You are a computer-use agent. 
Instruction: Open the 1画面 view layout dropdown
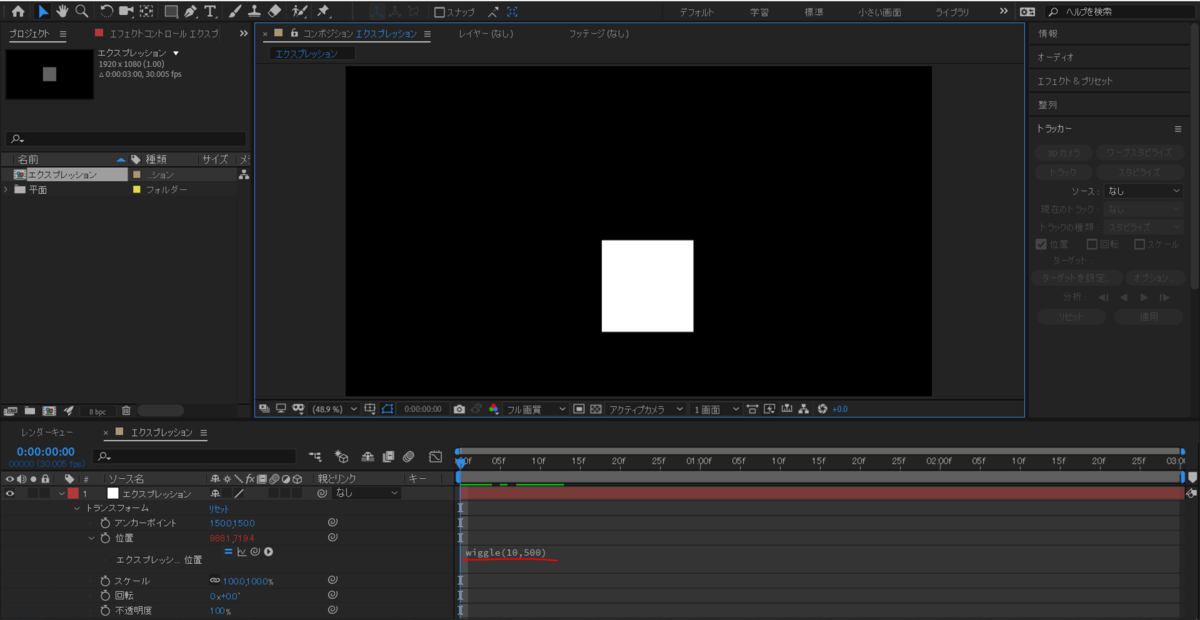[x=716, y=409]
